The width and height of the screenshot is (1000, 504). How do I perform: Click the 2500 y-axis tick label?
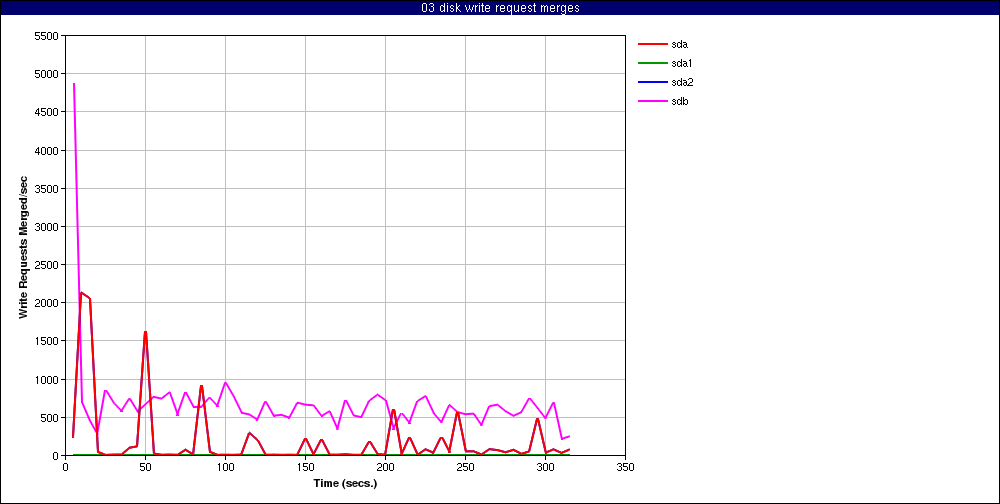pos(47,265)
